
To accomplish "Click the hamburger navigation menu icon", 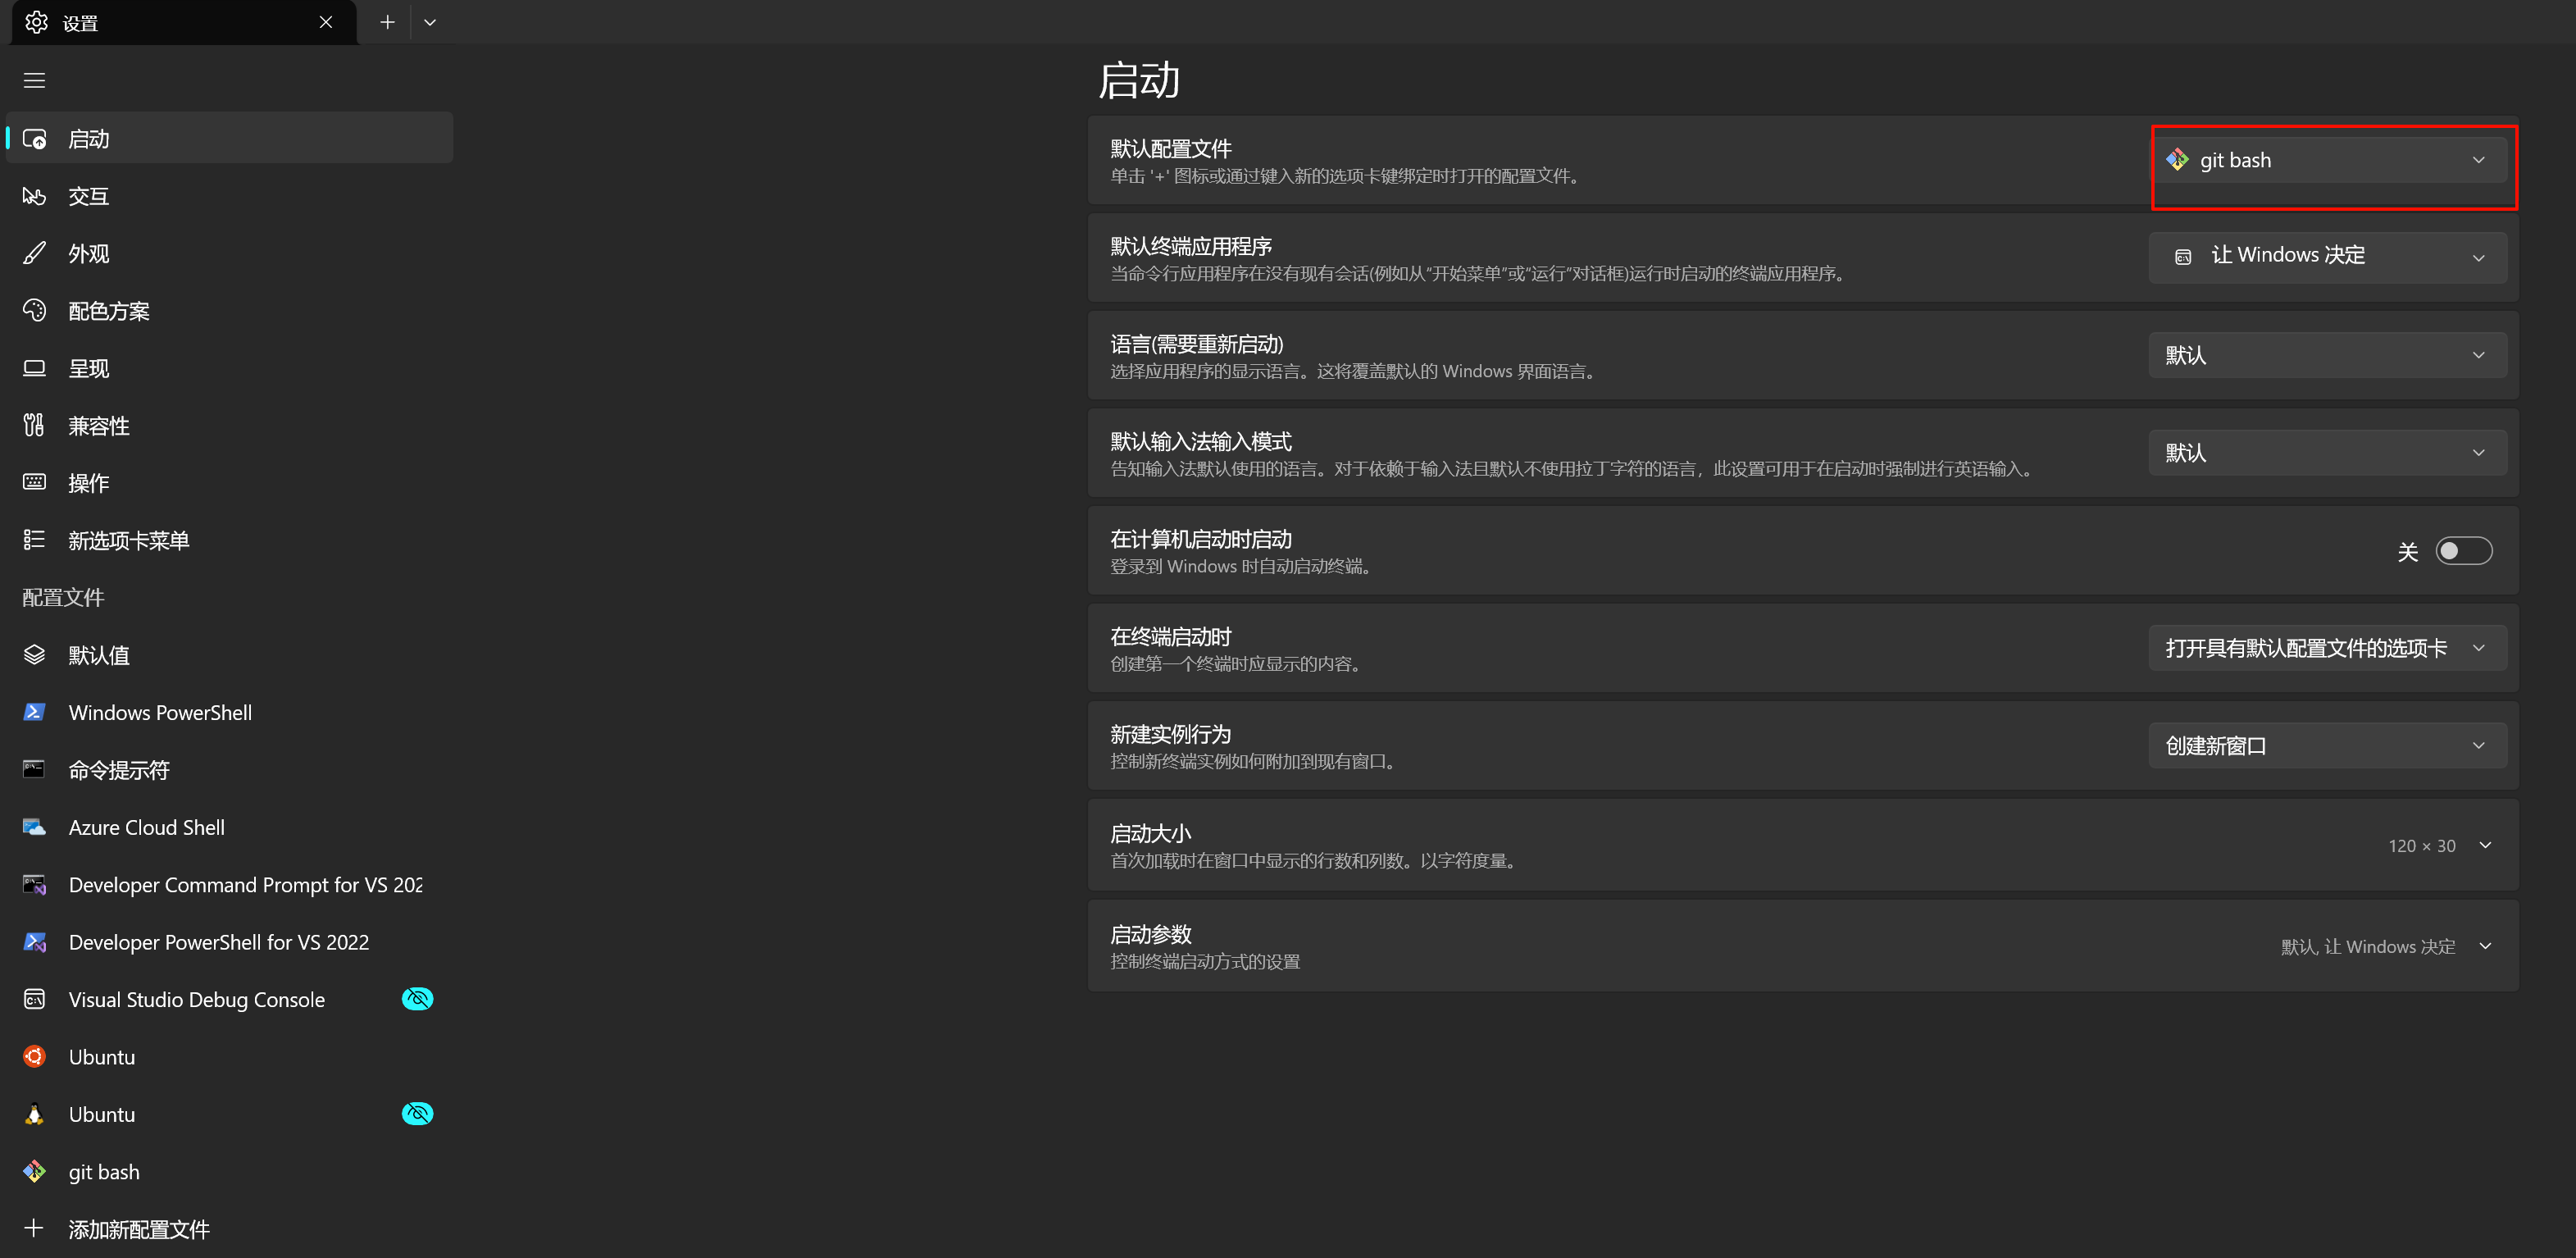I will pos(34,80).
